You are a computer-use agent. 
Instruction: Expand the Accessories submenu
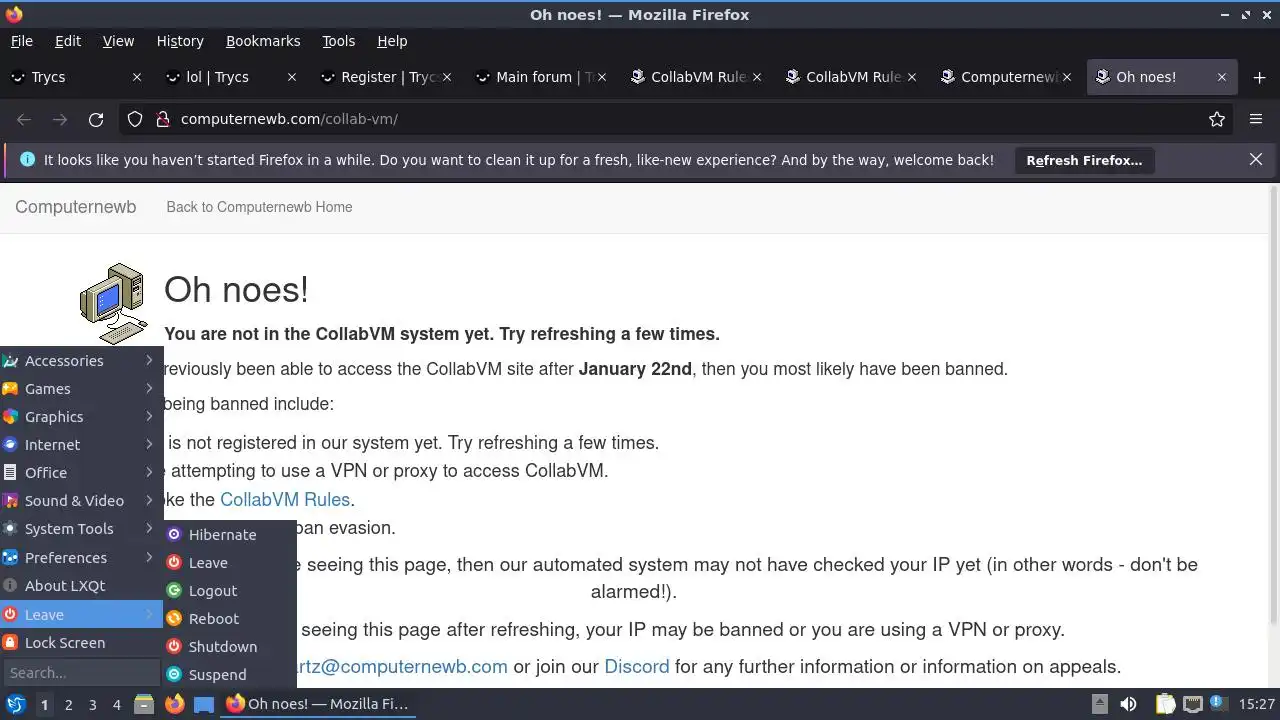81,361
